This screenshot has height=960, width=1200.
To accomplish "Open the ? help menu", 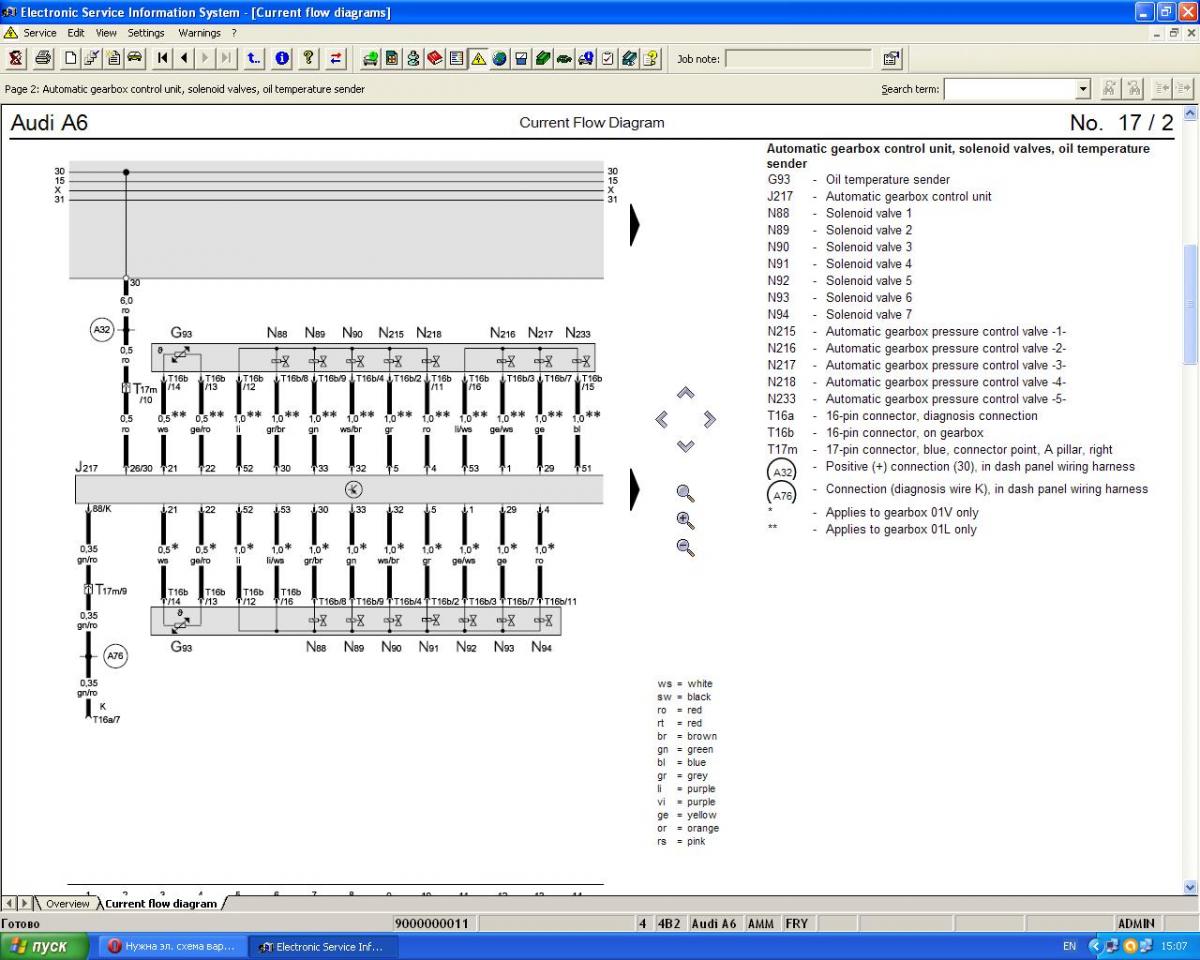I will pos(234,33).
